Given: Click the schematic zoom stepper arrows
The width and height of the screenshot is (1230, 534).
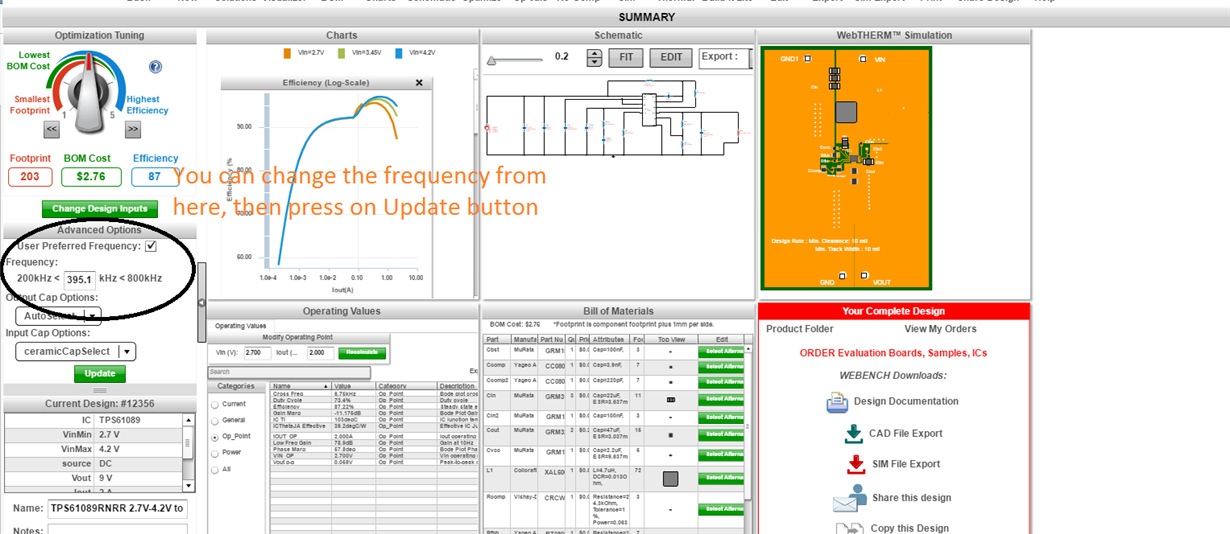Looking at the screenshot, I should (x=594, y=58).
